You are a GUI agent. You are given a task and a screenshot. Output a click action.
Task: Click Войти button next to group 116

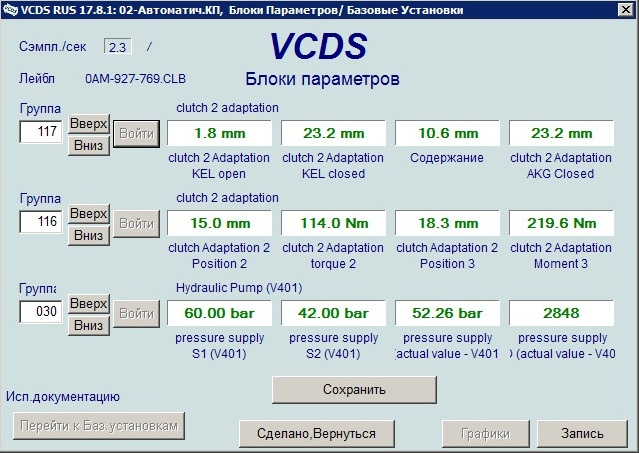coord(136,224)
